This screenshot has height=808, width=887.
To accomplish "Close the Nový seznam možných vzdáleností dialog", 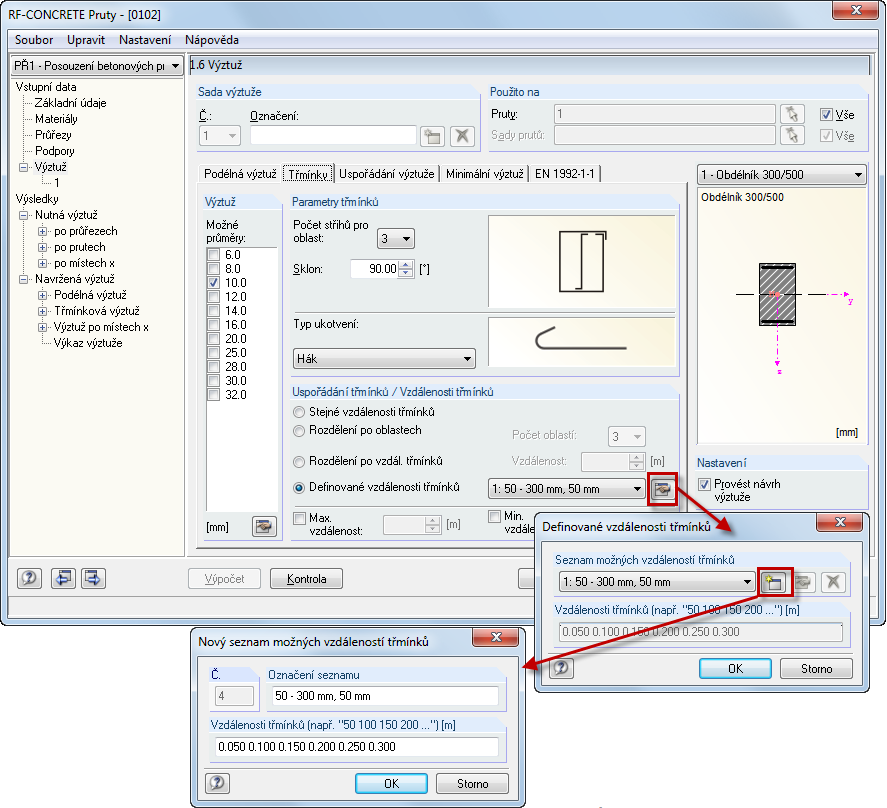I will pyautogui.click(x=496, y=637).
